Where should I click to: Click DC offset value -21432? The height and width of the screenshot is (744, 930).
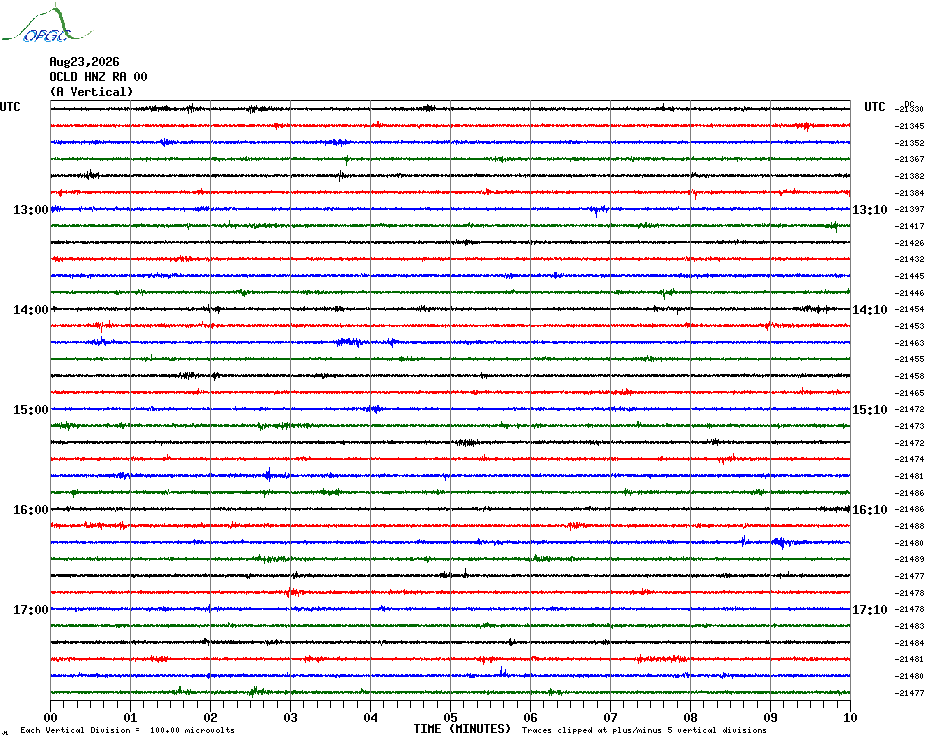pyautogui.click(x=909, y=259)
